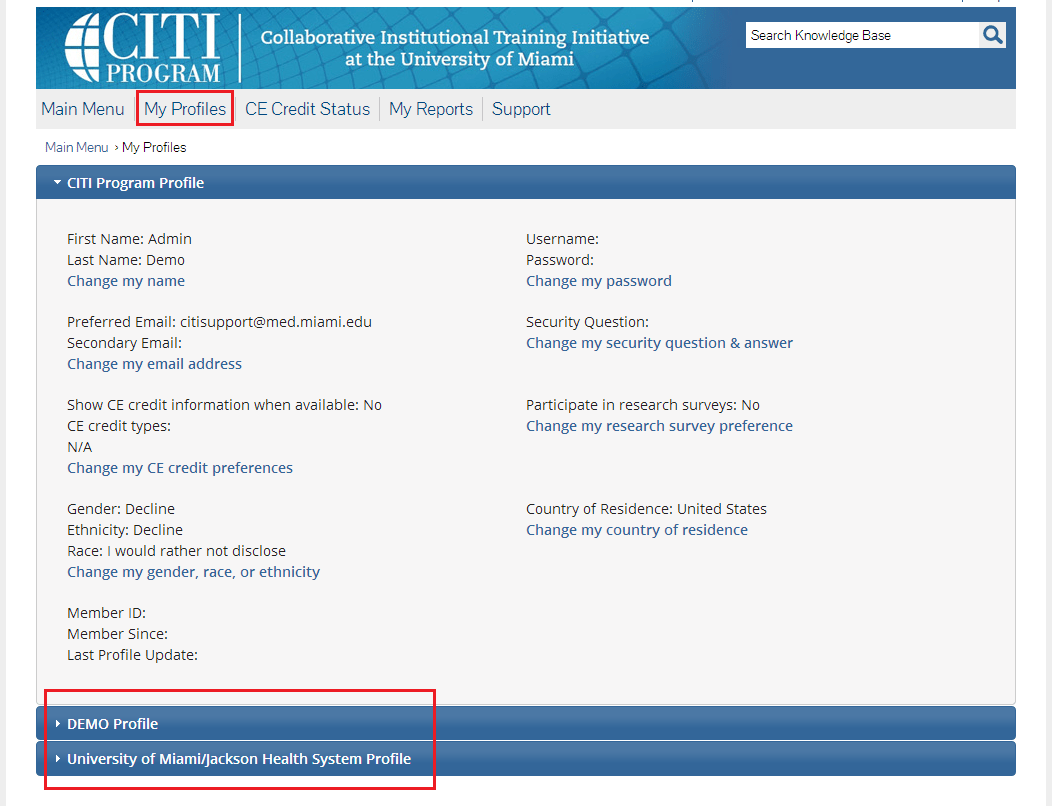
Task: Select My Profiles in navigation bar
Action: click(x=185, y=109)
